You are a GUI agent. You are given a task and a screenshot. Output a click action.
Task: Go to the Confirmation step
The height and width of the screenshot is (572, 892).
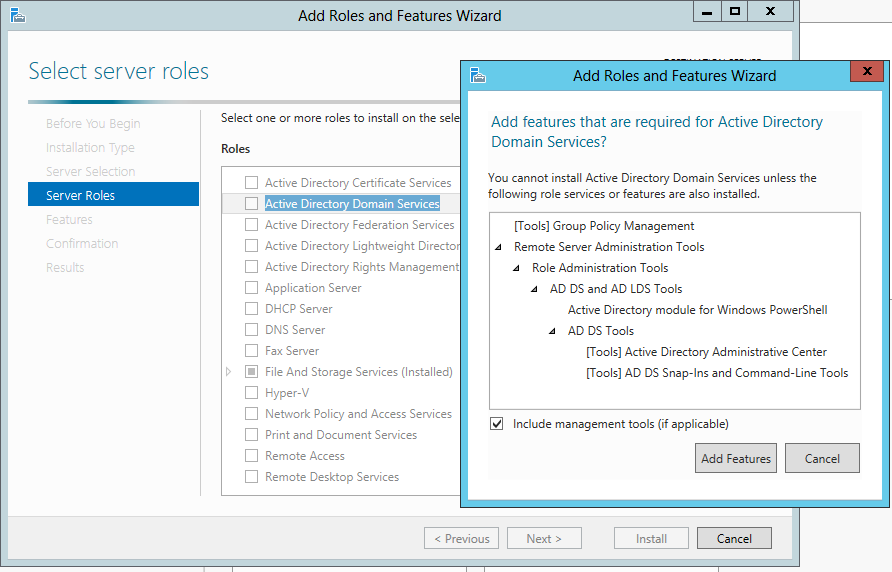pyautogui.click(x=82, y=244)
